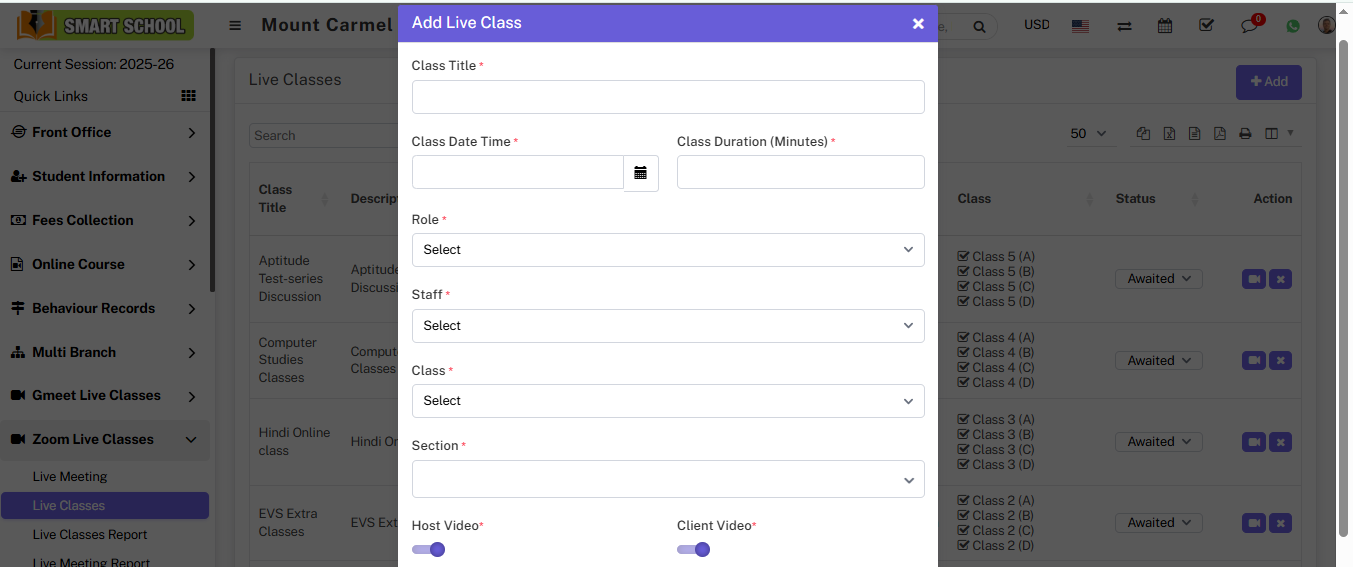
Task: Open the Class Date Time calendar picker
Action: coord(641,173)
